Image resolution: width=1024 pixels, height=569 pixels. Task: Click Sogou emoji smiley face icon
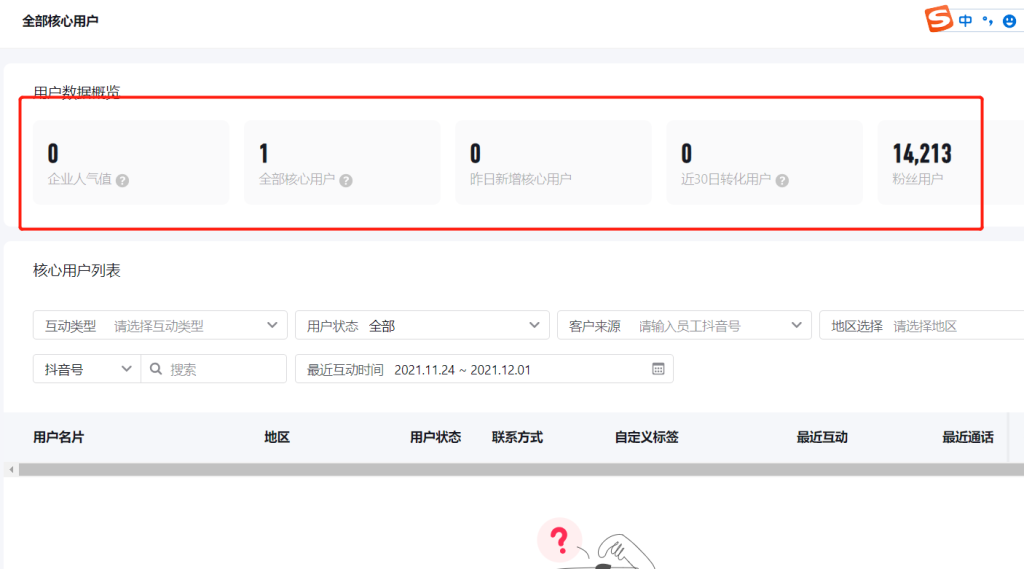[x=1009, y=20]
